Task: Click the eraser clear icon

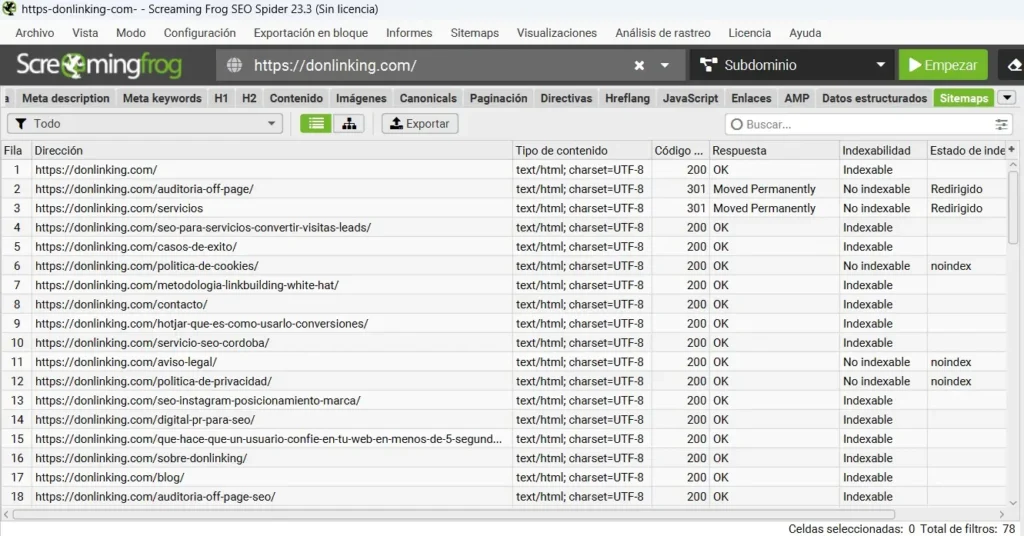Action: tap(1014, 65)
